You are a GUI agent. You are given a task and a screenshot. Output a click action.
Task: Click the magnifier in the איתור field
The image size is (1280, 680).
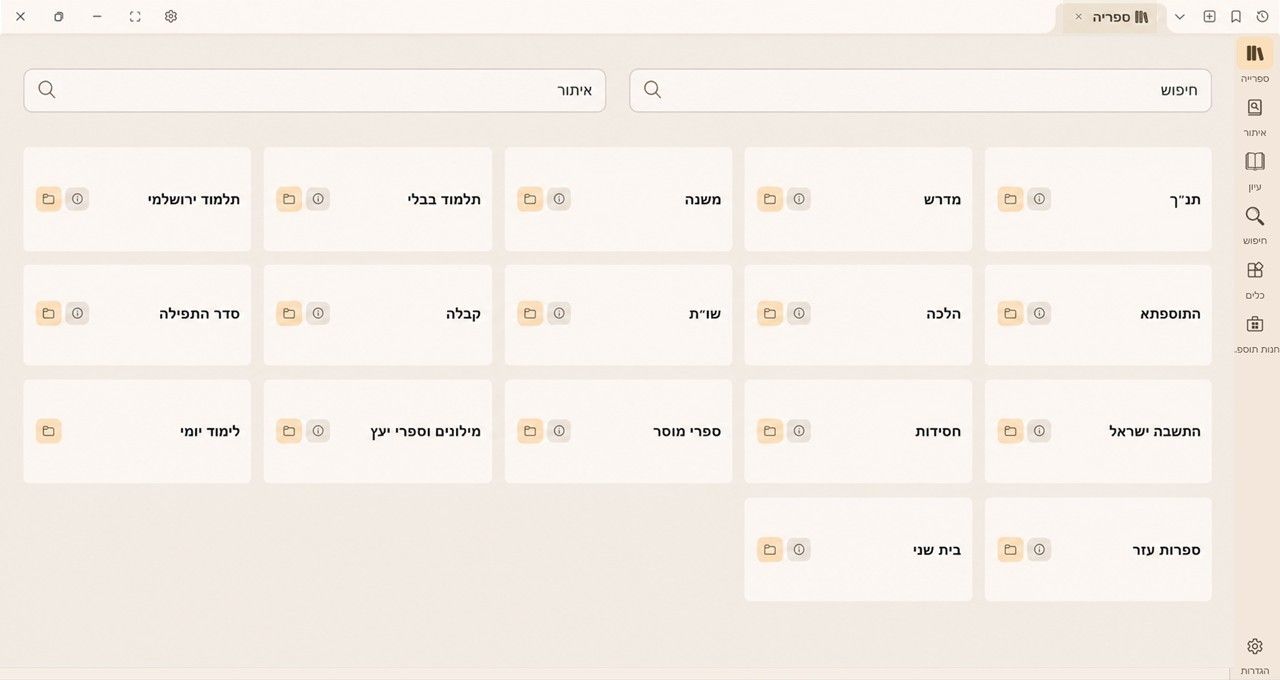(47, 90)
